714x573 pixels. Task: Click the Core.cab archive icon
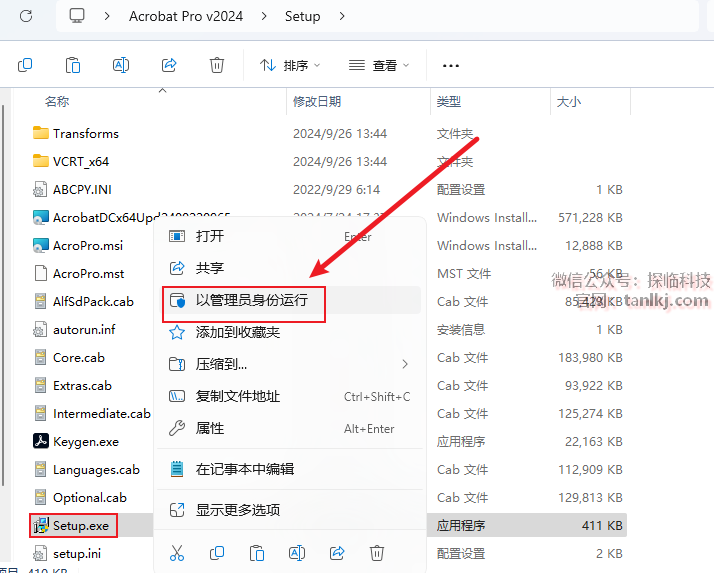point(41,358)
